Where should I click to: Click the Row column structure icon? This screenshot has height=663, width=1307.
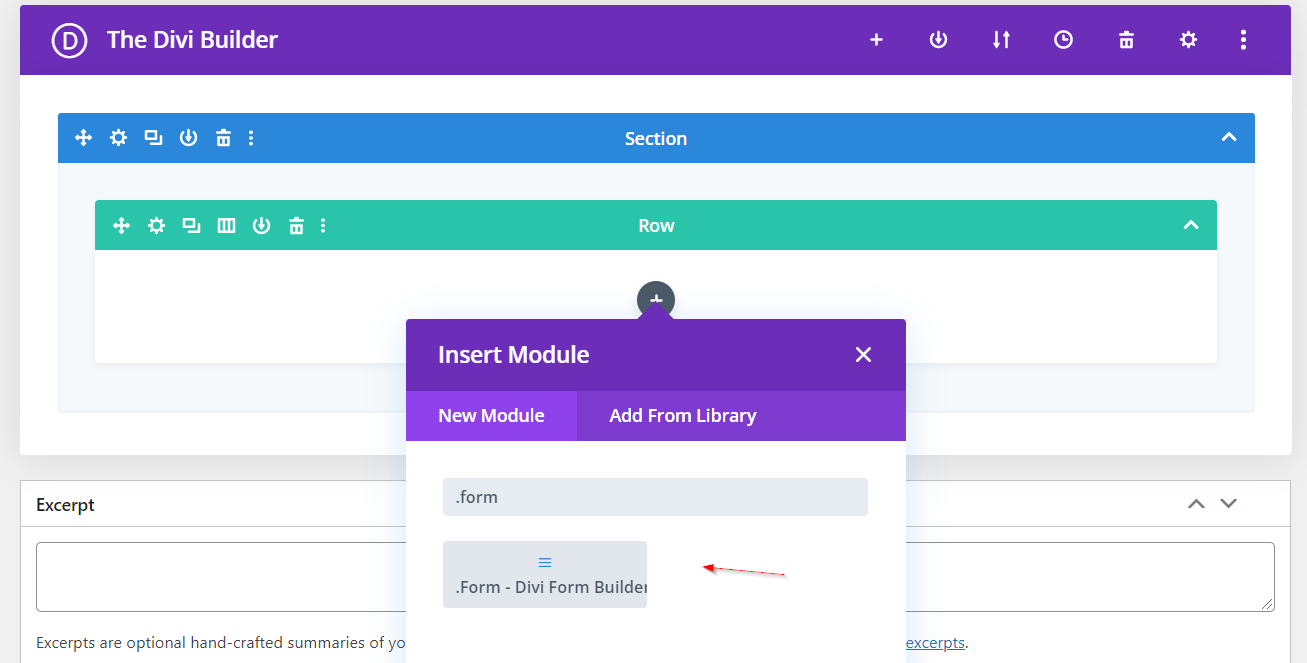tap(226, 225)
